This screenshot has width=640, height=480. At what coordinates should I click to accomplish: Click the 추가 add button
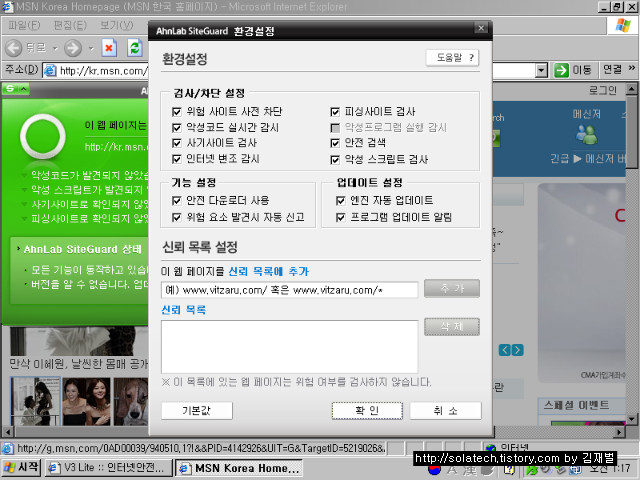pos(452,289)
